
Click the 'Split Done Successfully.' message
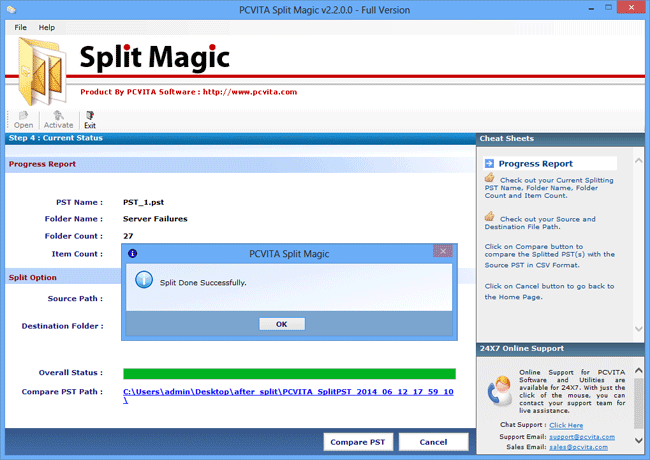(203, 283)
